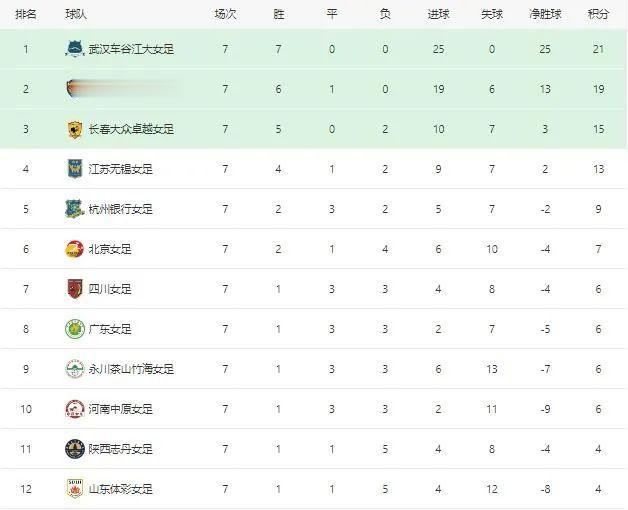628x510 pixels.
Task: Click the blurred second-place team logo
Action: [x=72, y=89]
